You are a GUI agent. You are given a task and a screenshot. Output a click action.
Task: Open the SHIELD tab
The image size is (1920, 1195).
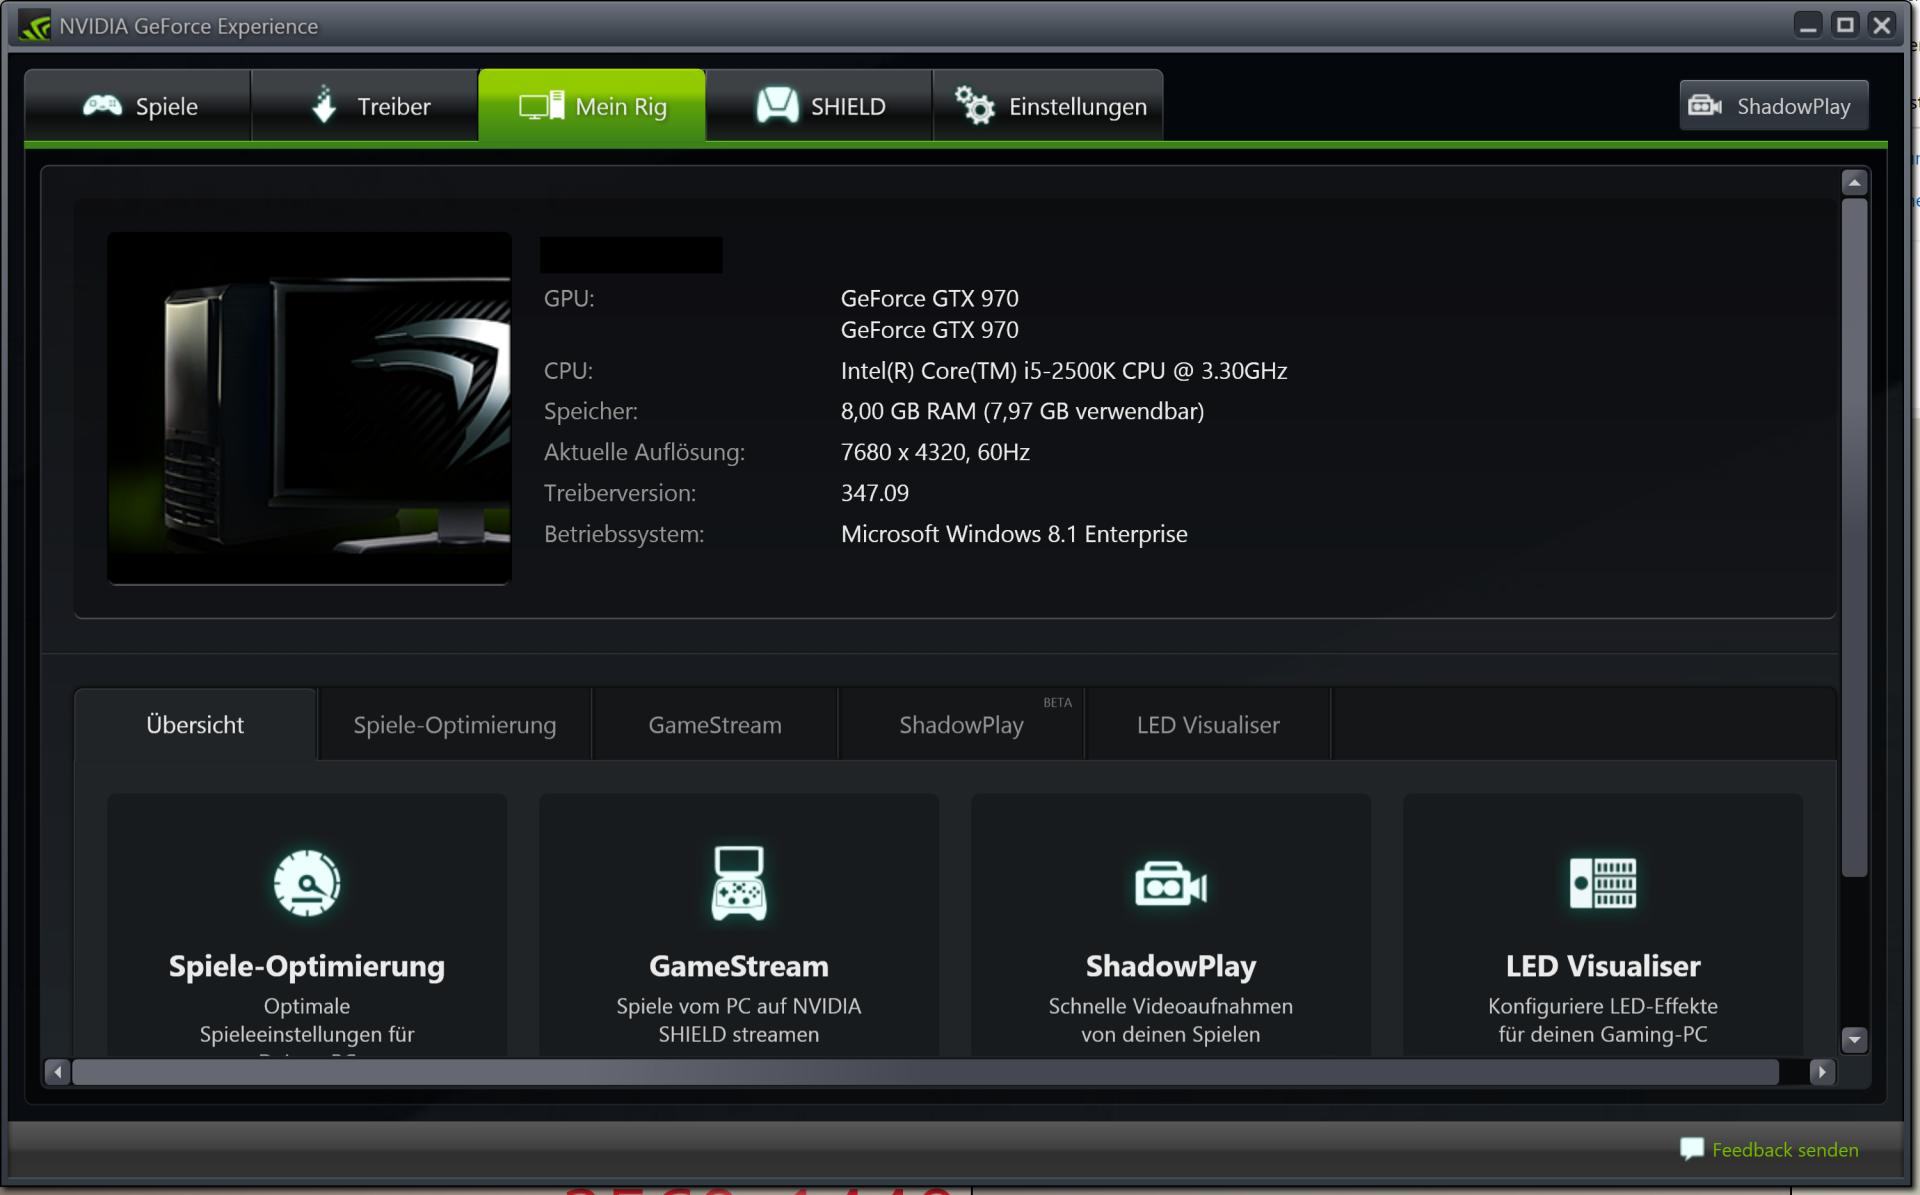[x=819, y=106]
